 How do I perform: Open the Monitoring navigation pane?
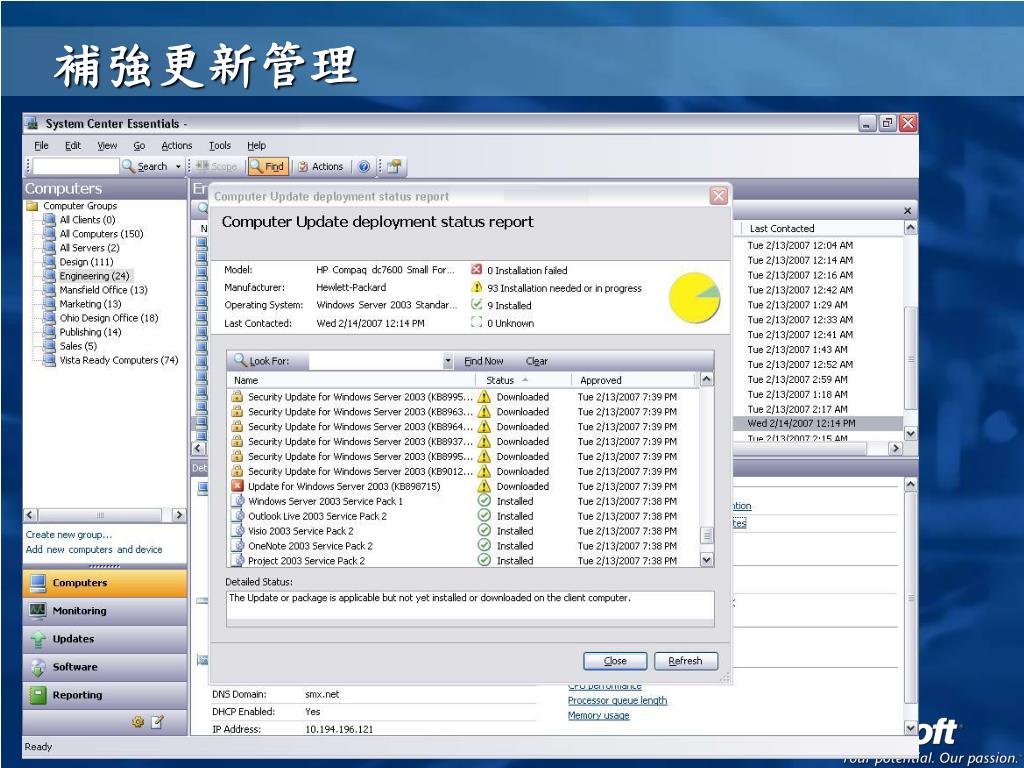[x=105, y=611]
